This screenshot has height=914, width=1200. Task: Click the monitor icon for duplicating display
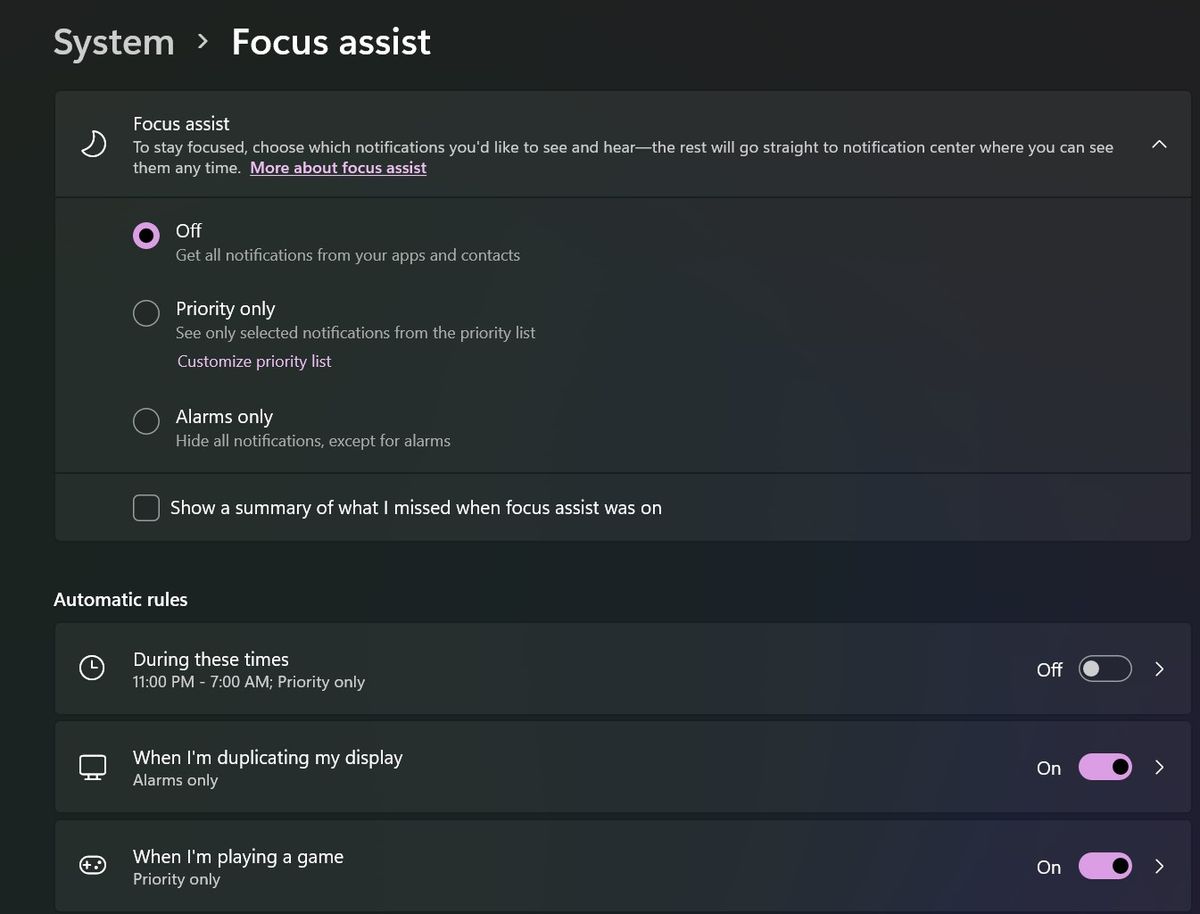pos(92,767)
